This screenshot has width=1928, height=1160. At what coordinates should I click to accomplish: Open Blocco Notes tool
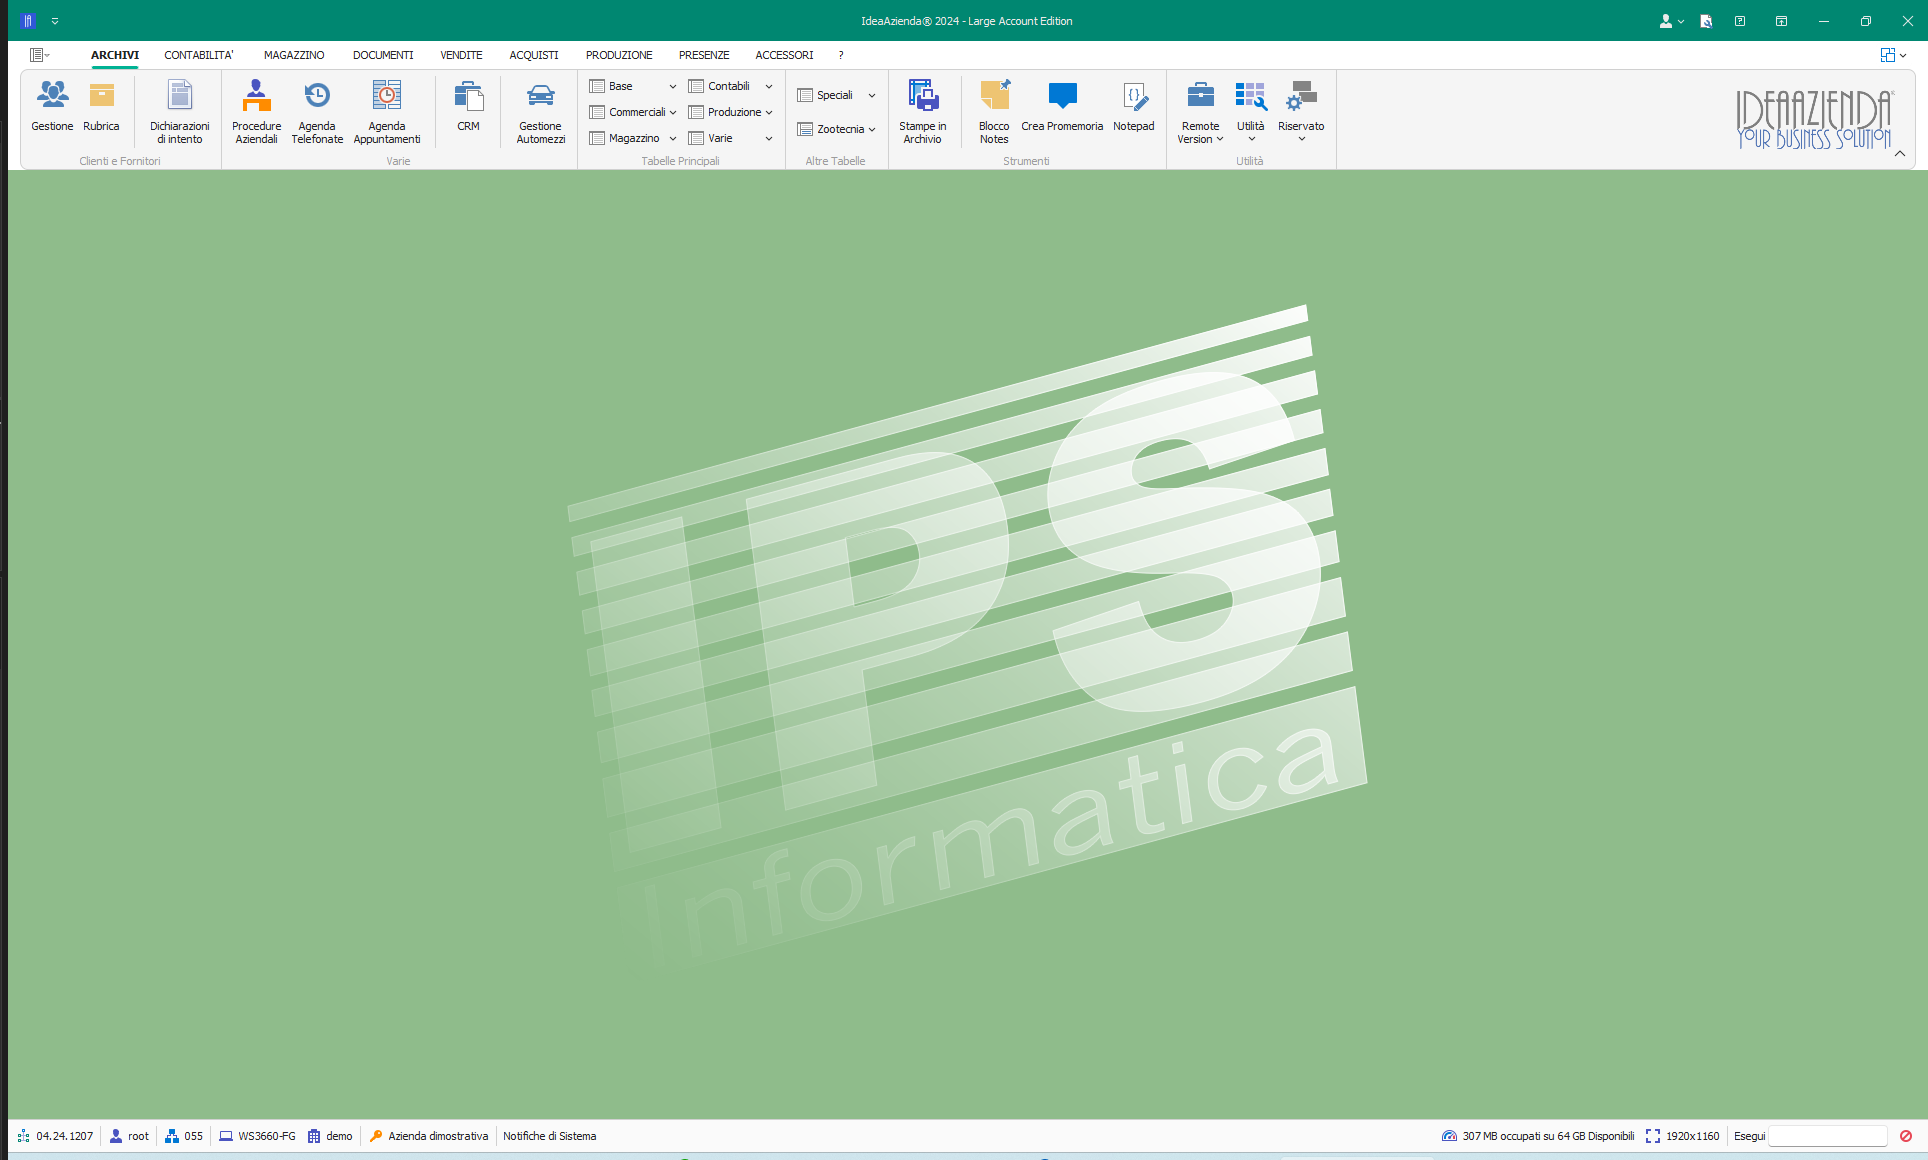coord(994,112)
